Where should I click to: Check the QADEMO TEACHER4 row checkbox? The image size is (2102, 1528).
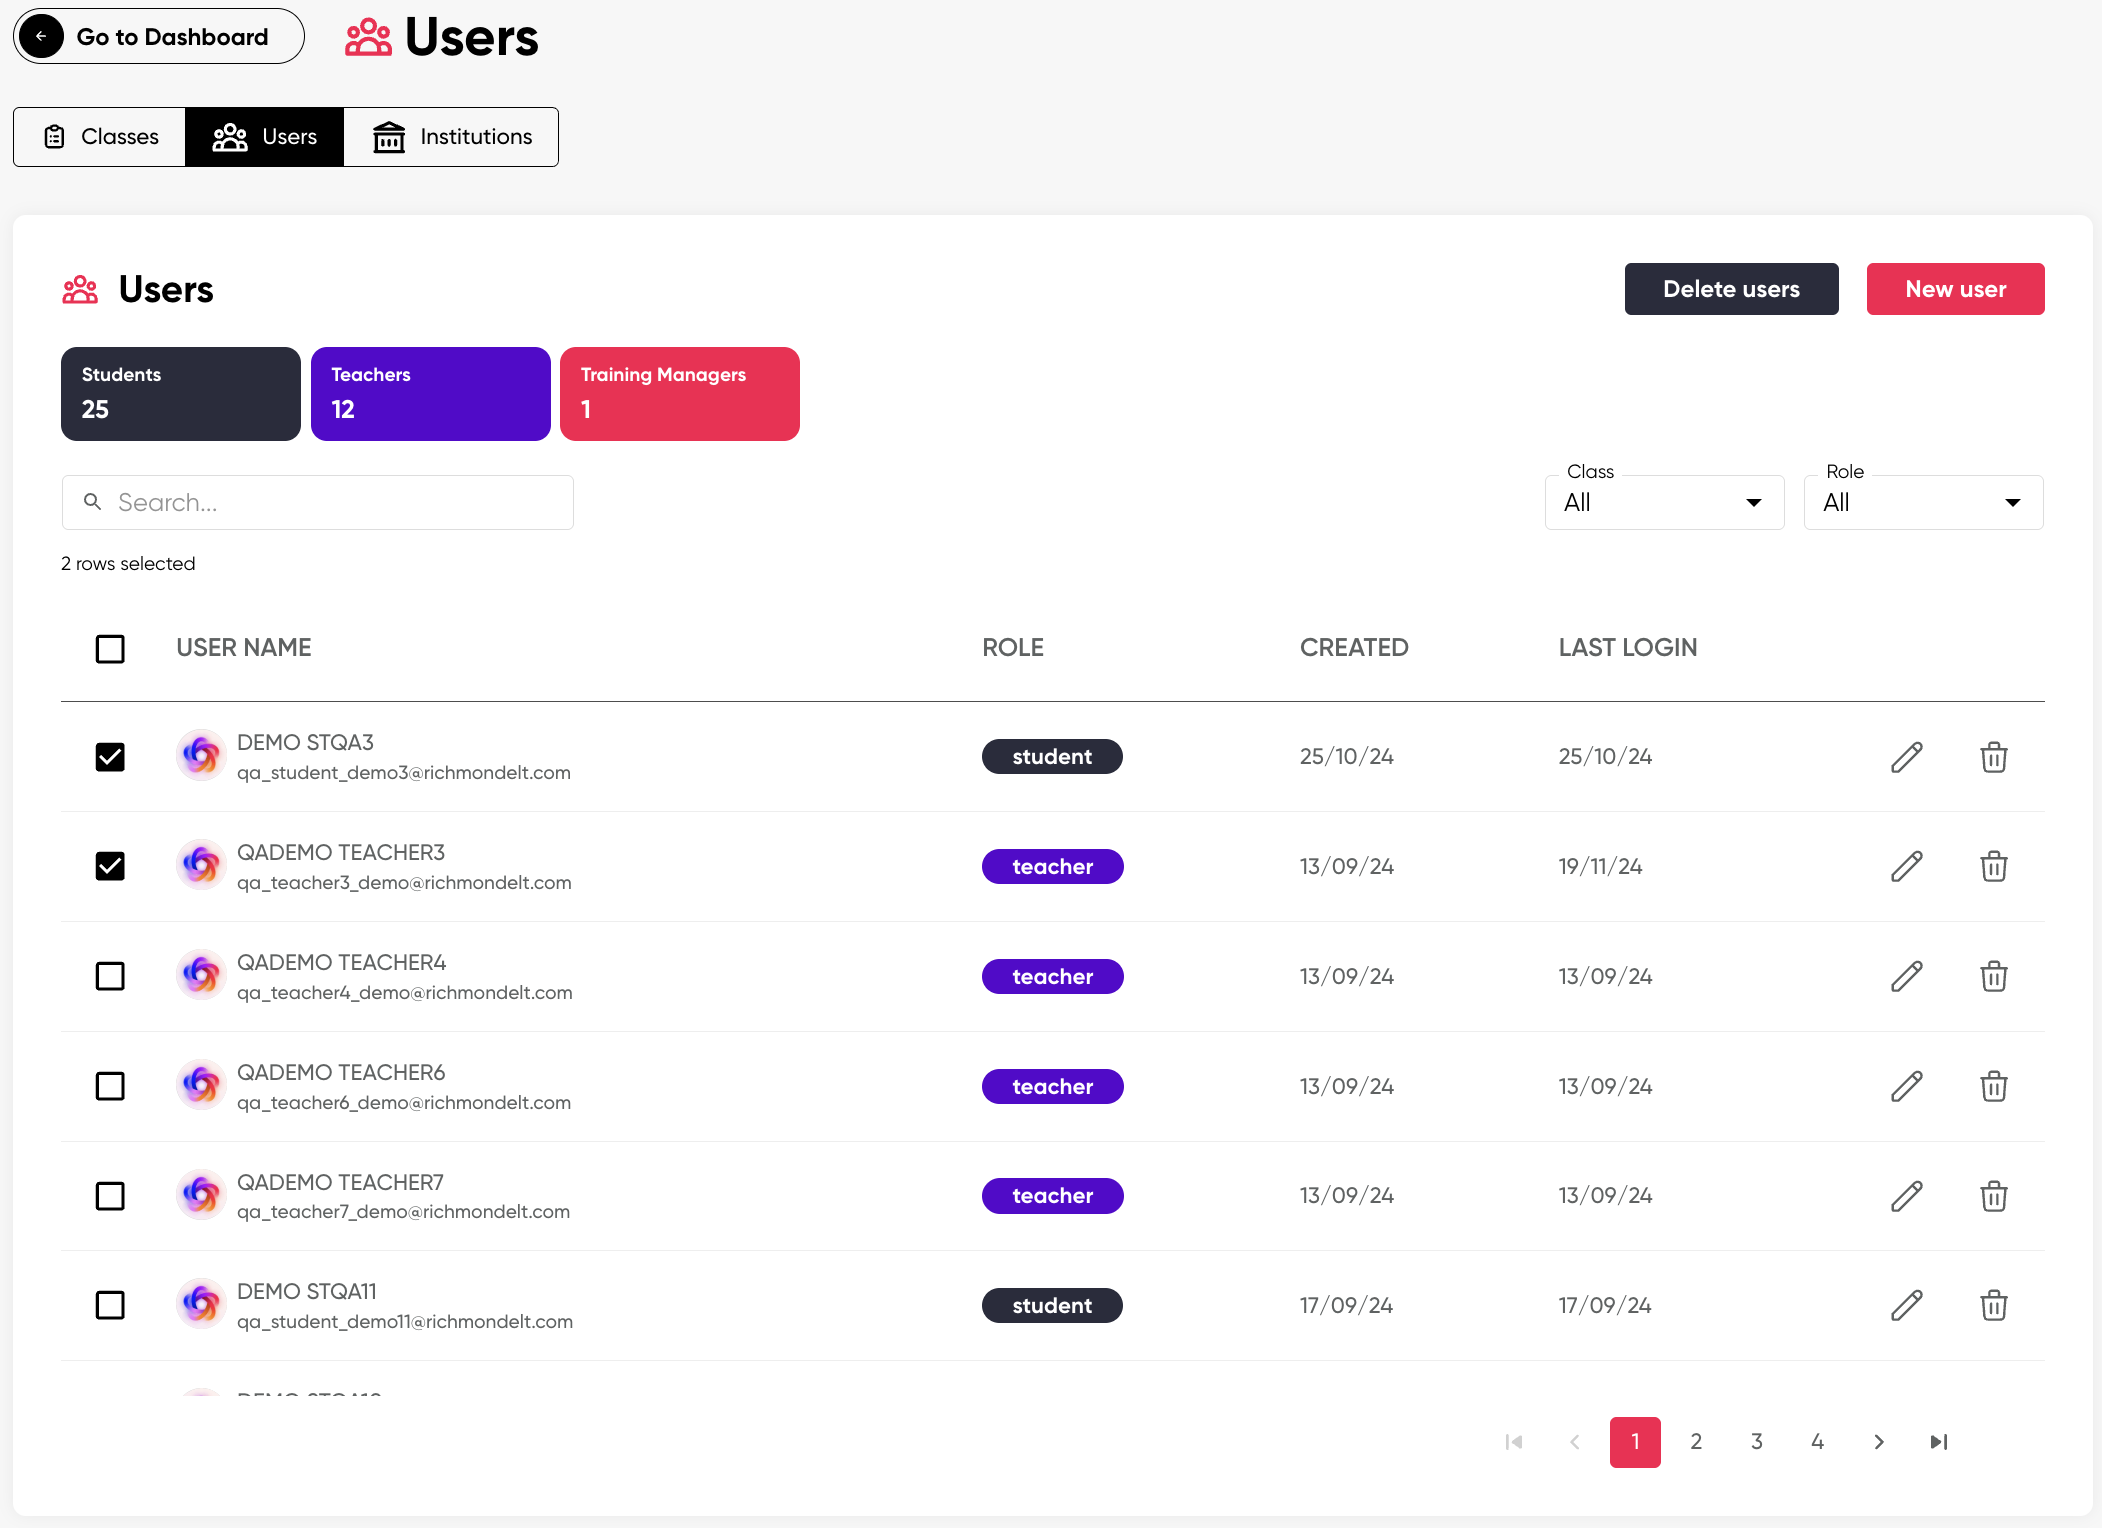click(110, 976)
